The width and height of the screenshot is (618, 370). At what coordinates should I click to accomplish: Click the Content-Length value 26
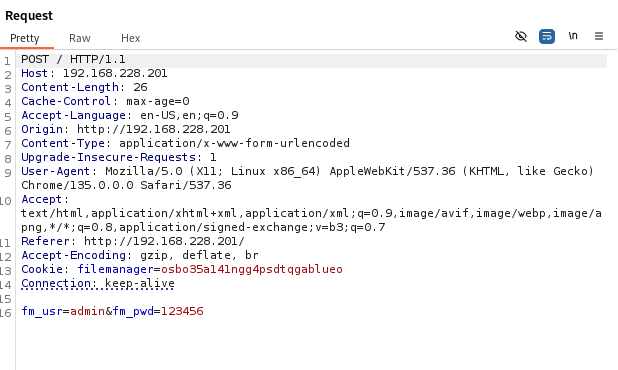click(140, 87)
